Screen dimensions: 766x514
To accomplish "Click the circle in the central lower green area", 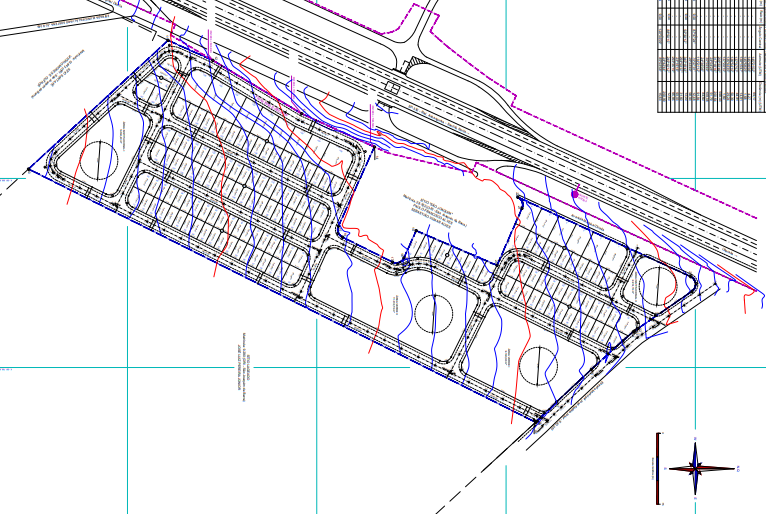I will tap(434, 314).
